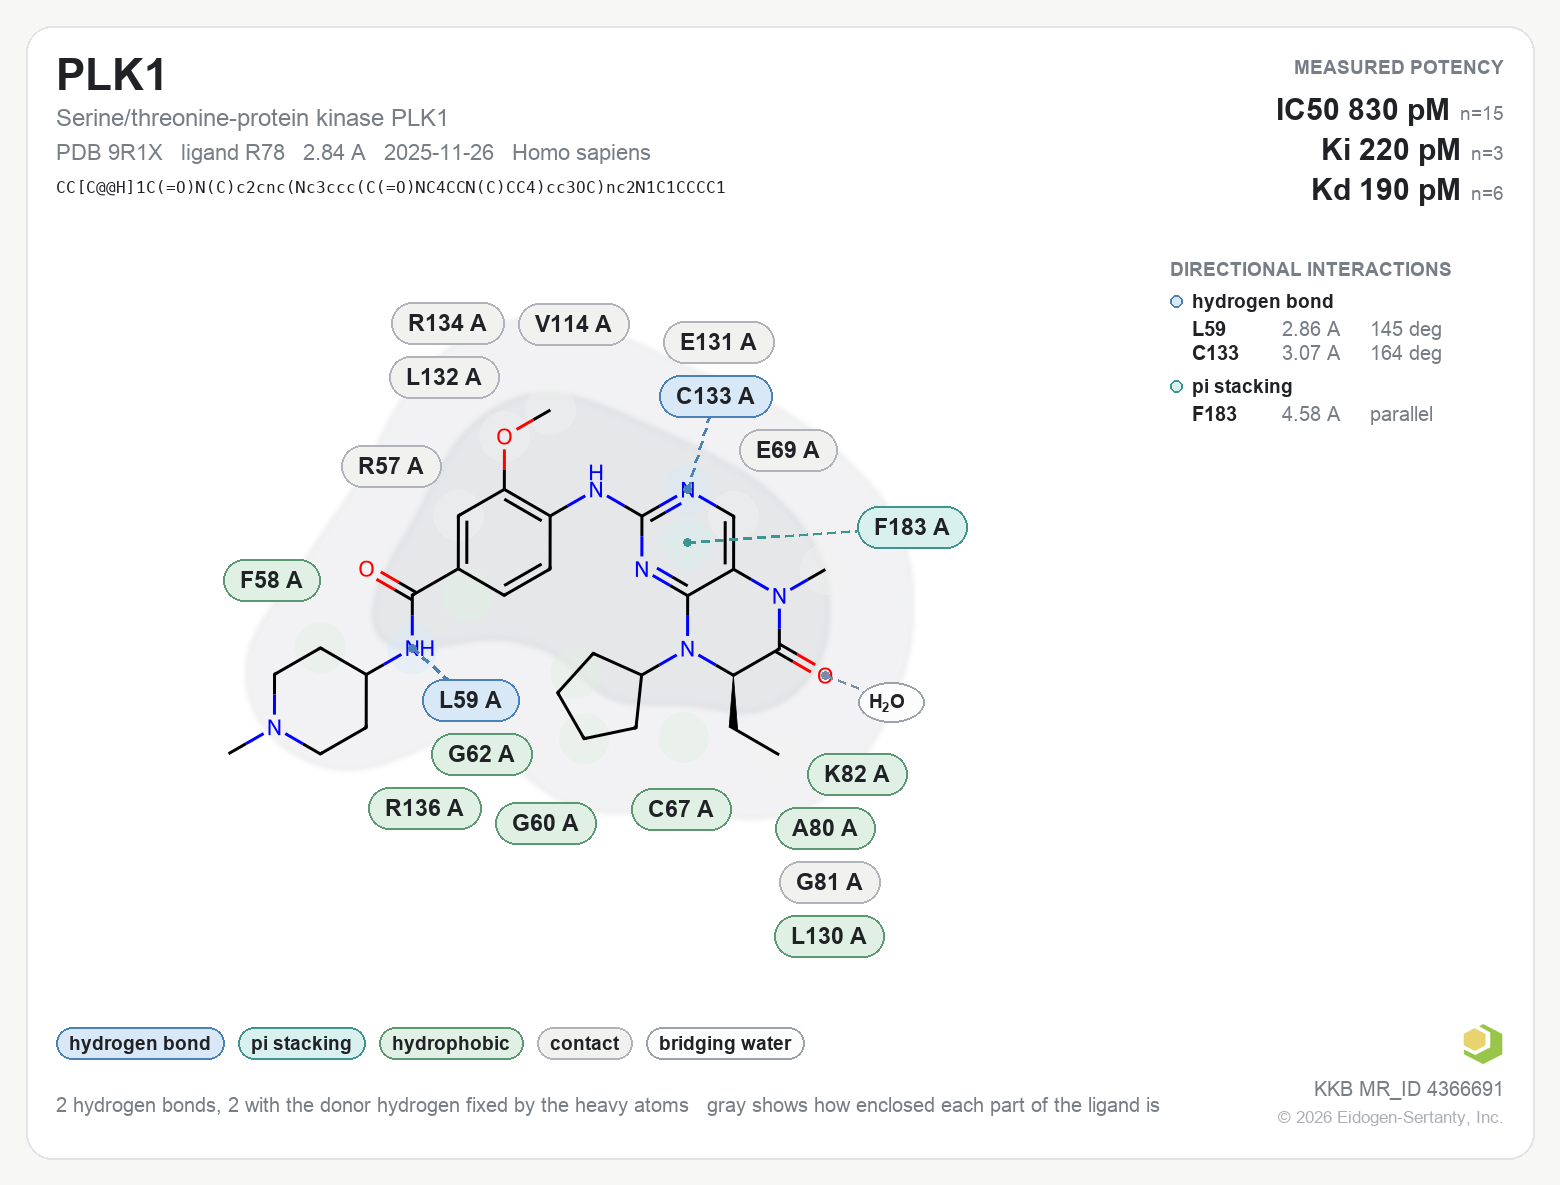Click the ligand R78 label
1560x1185 pixels.
click(x=233, y=152)
